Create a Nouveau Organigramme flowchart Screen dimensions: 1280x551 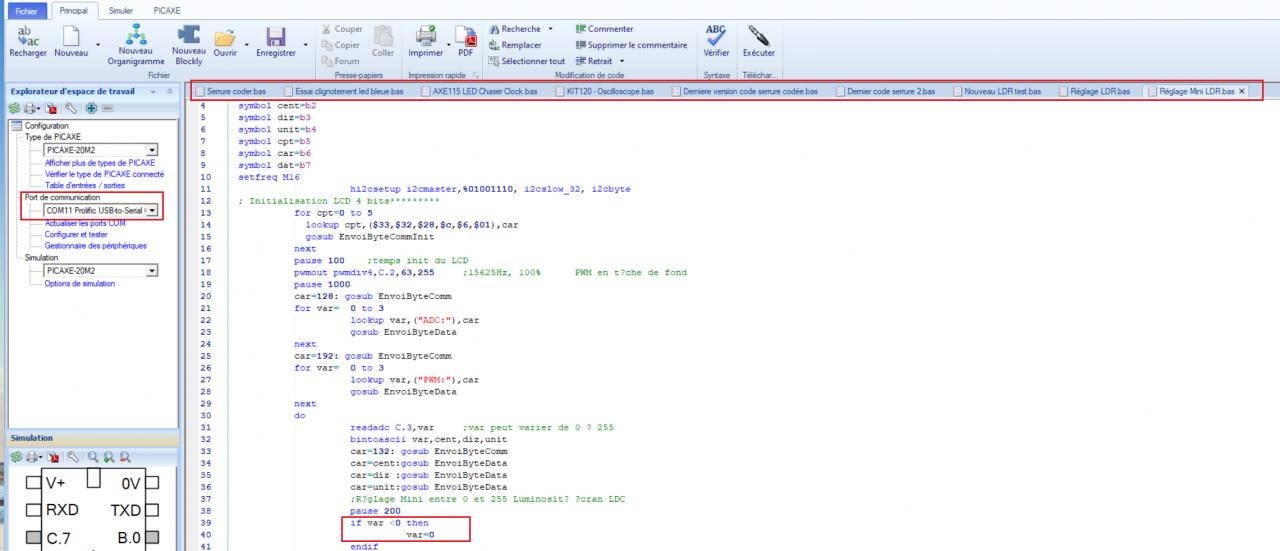coord(135,46)
